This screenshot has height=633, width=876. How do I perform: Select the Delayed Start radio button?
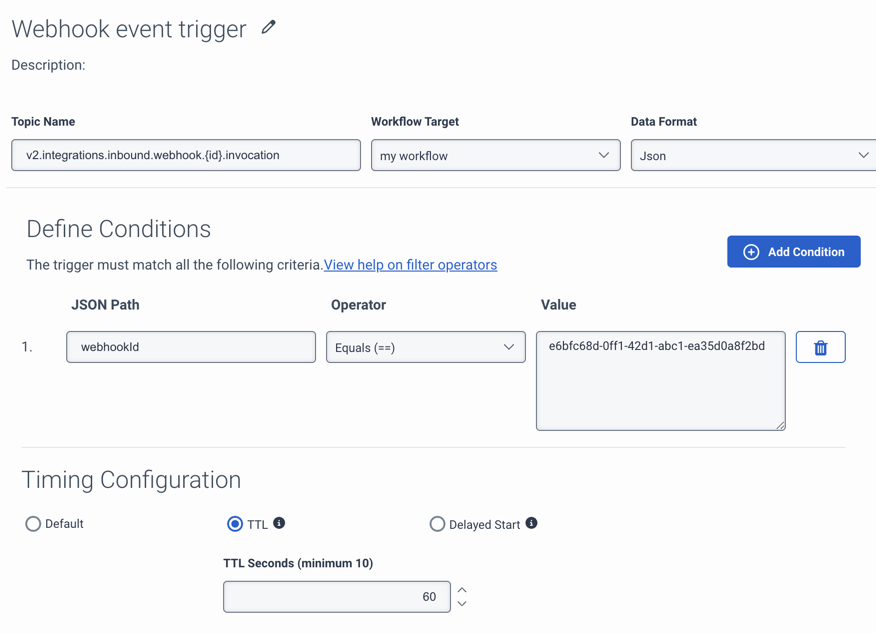tap(437, 524)
